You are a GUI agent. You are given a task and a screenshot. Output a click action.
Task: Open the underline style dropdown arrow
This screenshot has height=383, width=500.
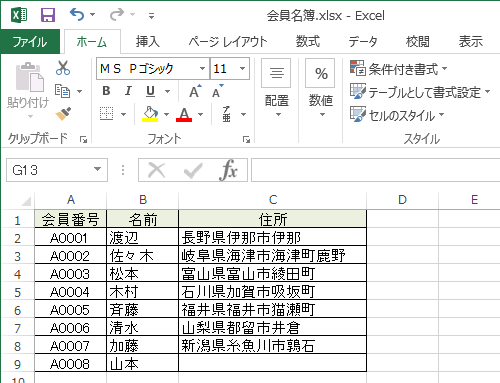168,91
